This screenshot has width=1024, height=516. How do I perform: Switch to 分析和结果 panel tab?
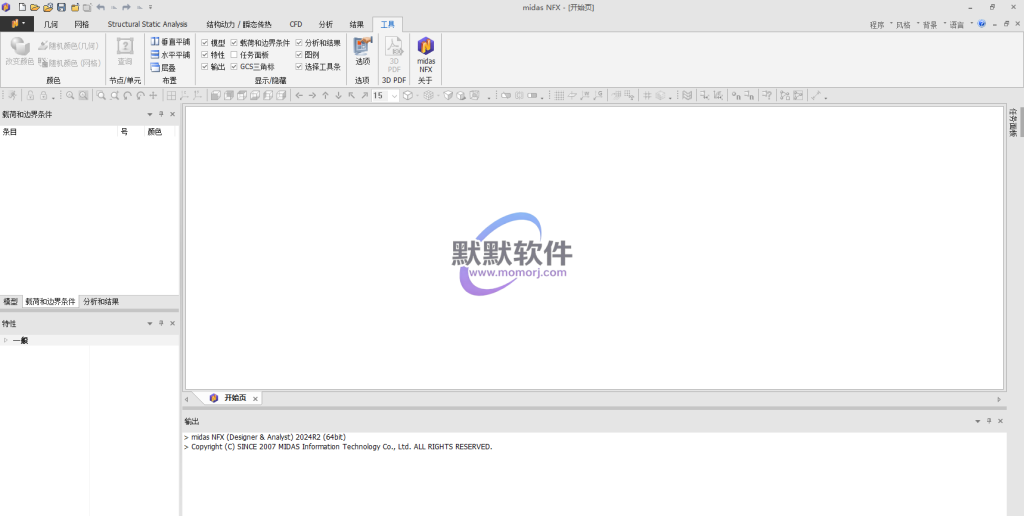pos(101,301)
